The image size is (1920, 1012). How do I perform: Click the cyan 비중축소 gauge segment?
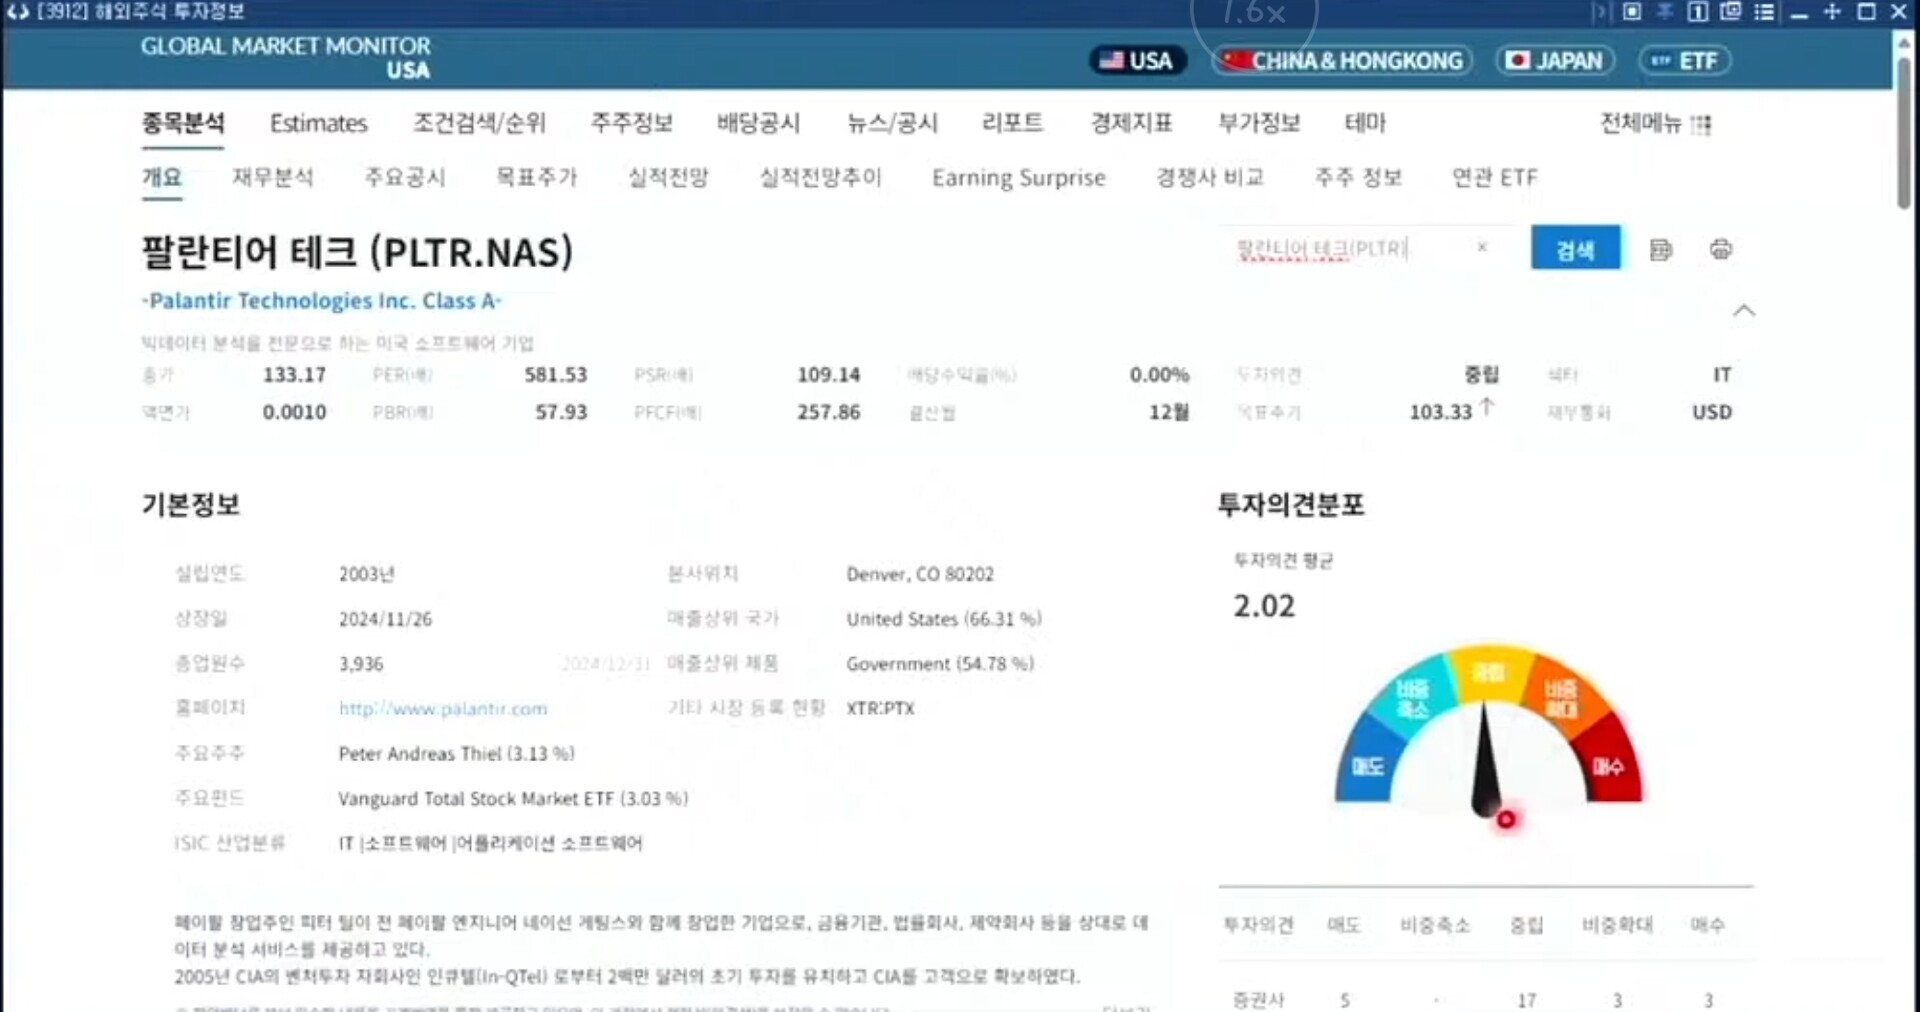tap(1412, 699)
